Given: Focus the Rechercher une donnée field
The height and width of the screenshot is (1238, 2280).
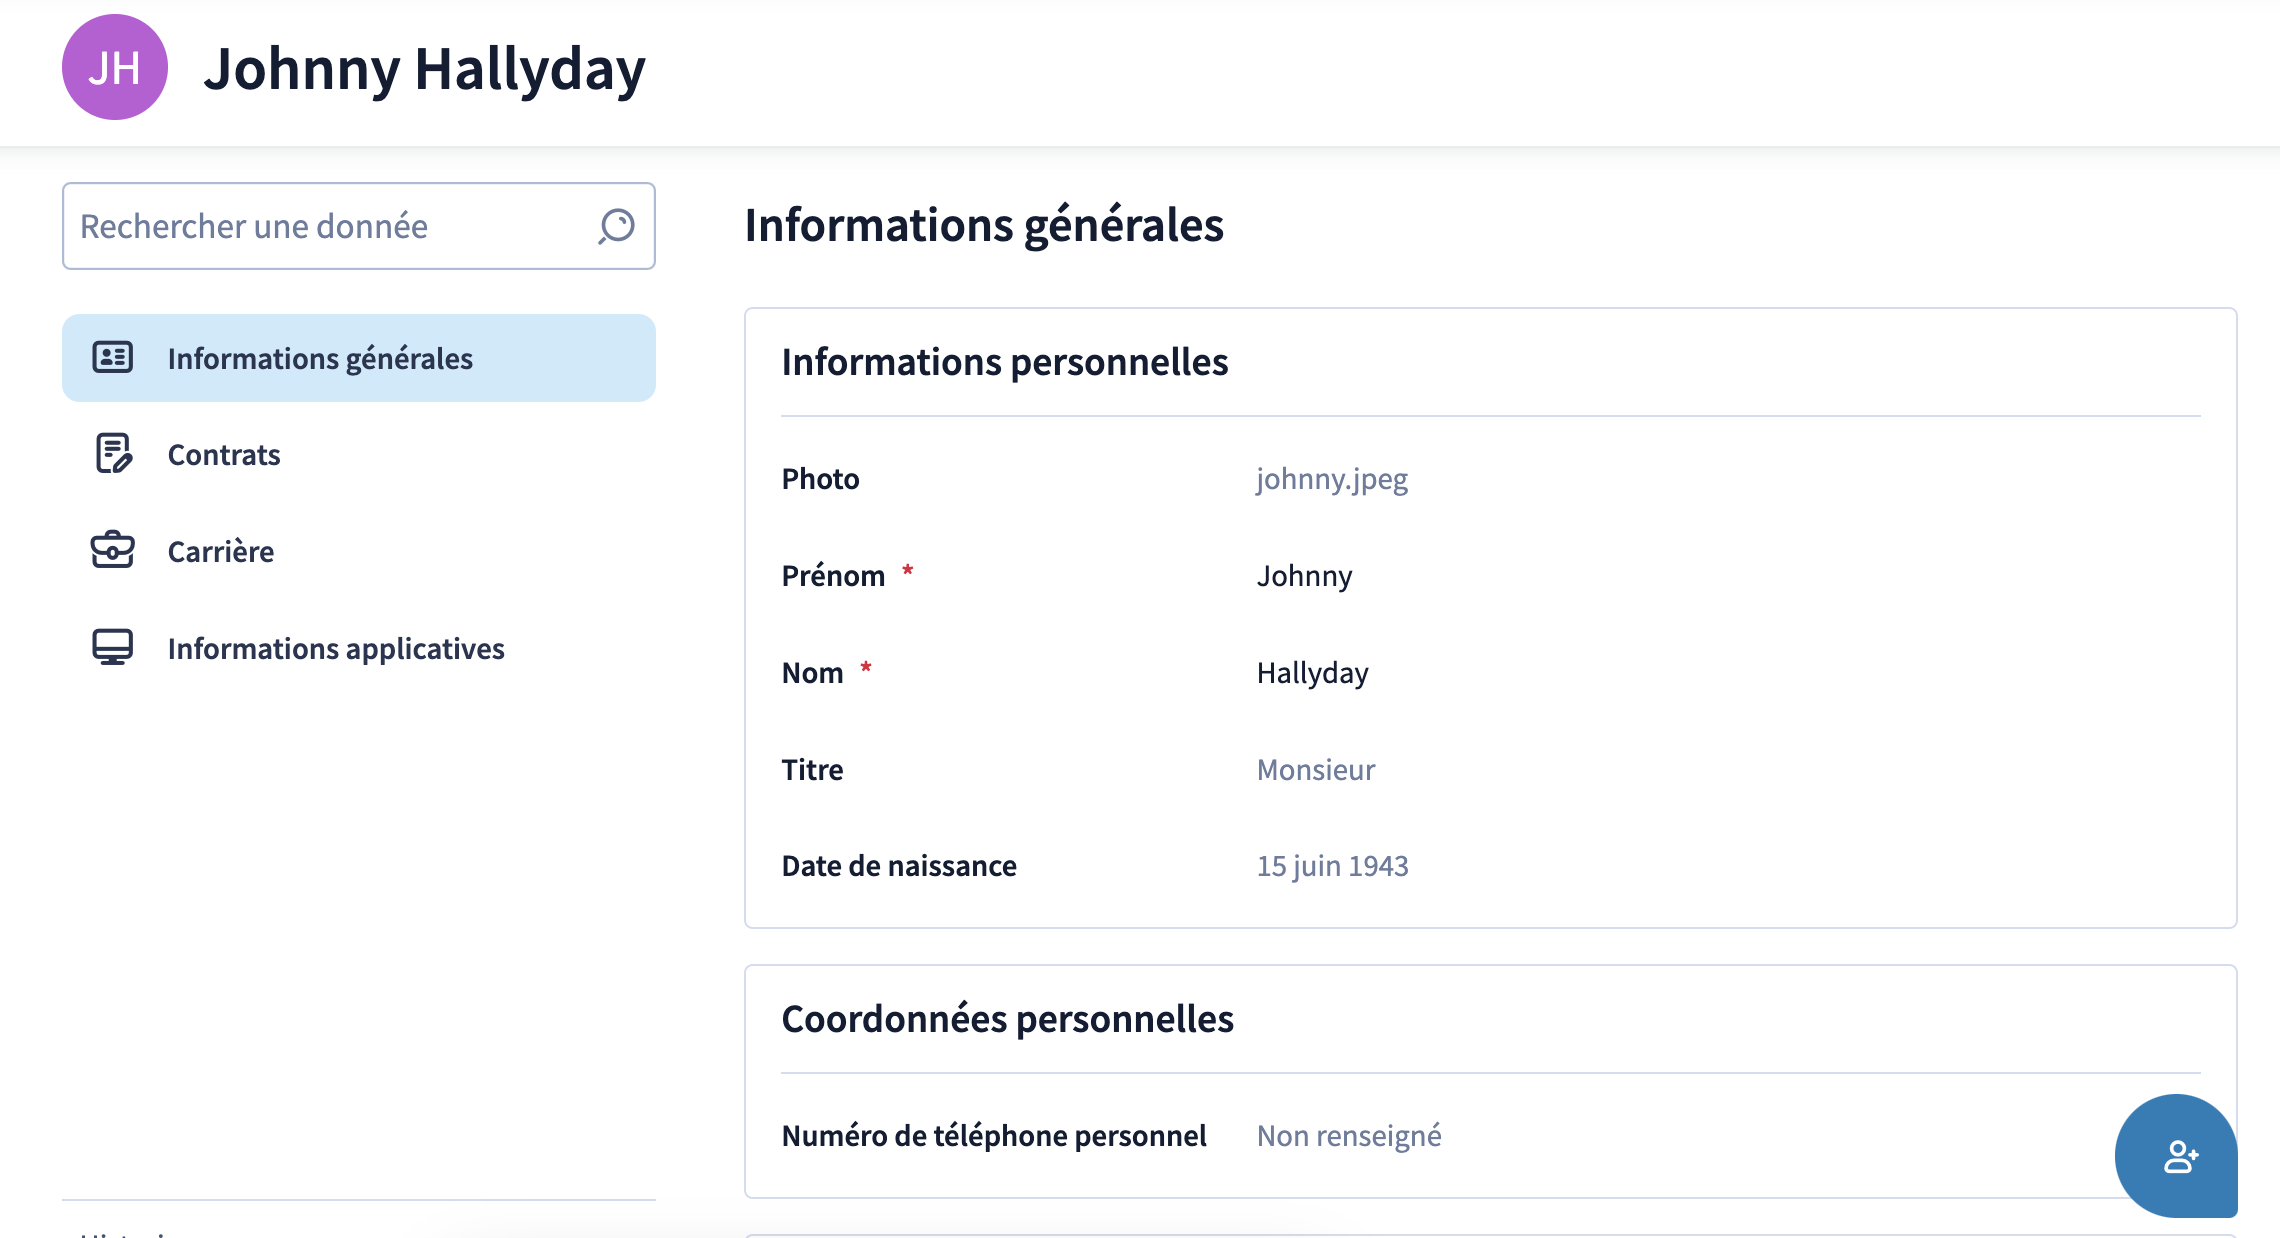Looking at the screenshot, I should point(359,226).
